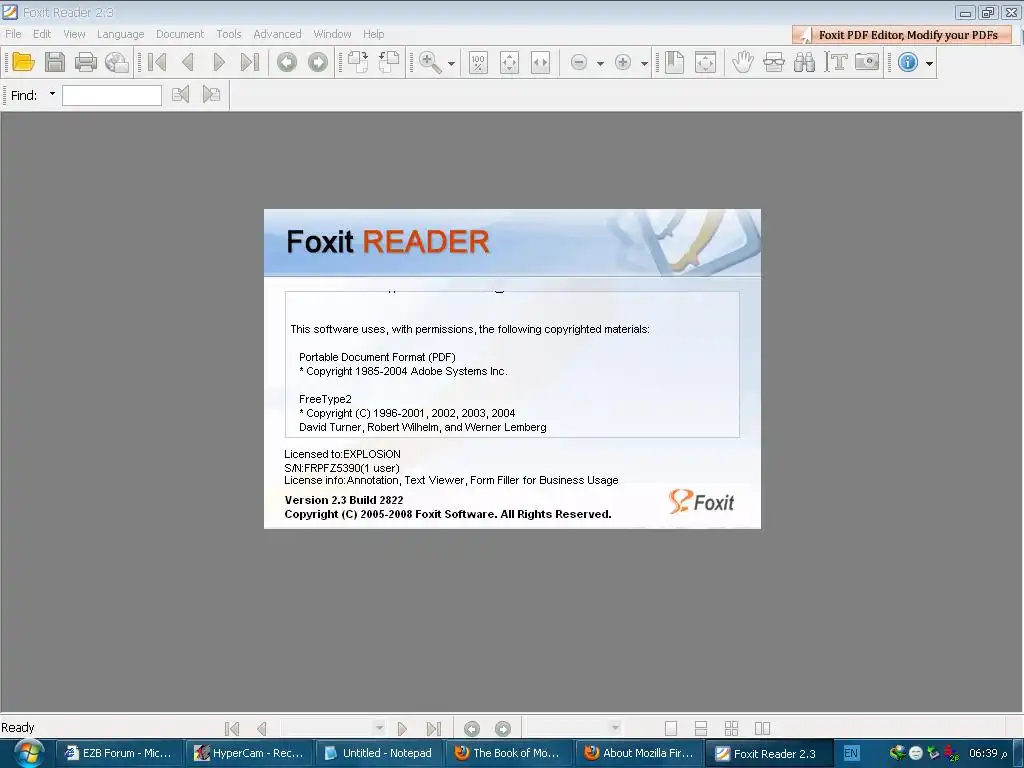
Task: Open the Tools menu
Action: pyautogui.click(x=229, y=34)
